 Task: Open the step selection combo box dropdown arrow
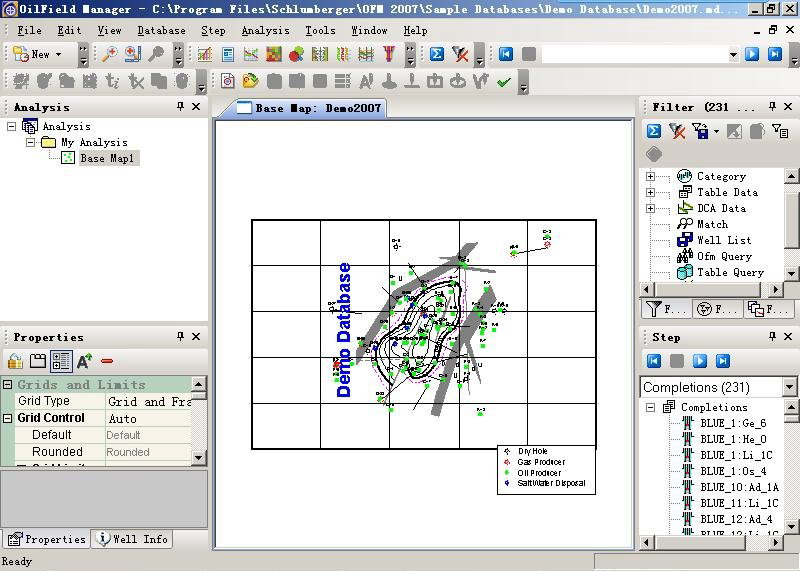(x=733, y=54)
